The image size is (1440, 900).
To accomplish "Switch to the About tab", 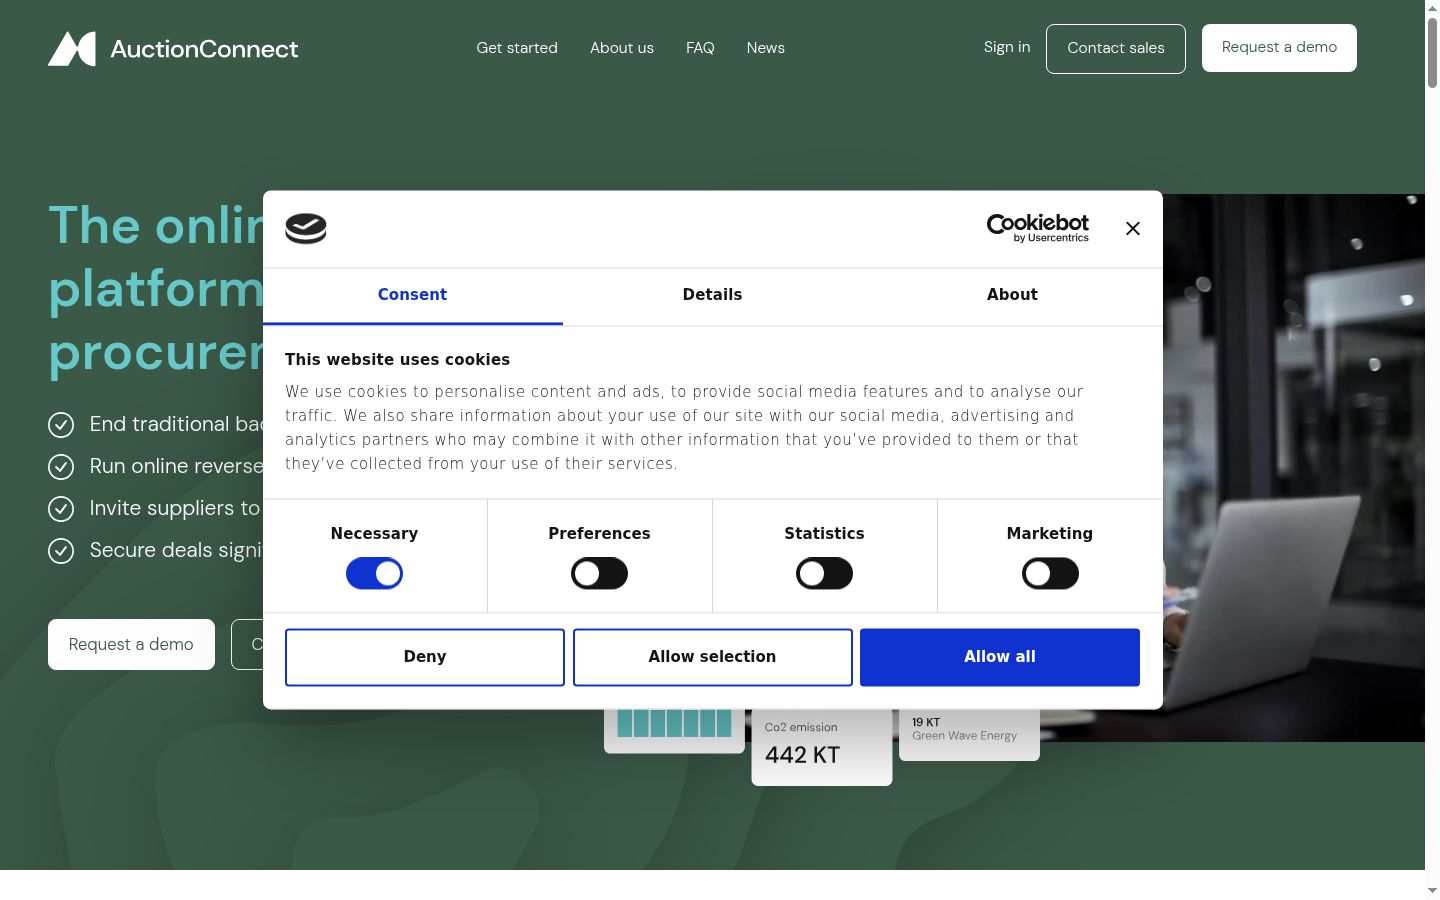I will tap(1012, 295).
